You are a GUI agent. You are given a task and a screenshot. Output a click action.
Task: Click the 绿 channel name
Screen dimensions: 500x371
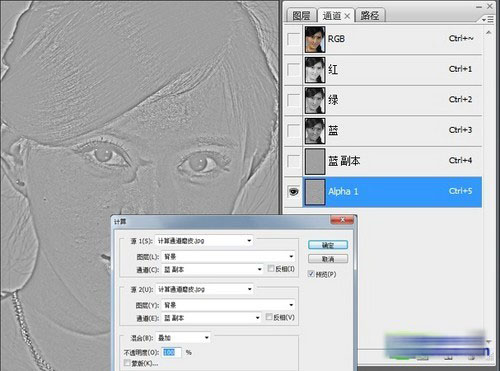click(333, 100)
